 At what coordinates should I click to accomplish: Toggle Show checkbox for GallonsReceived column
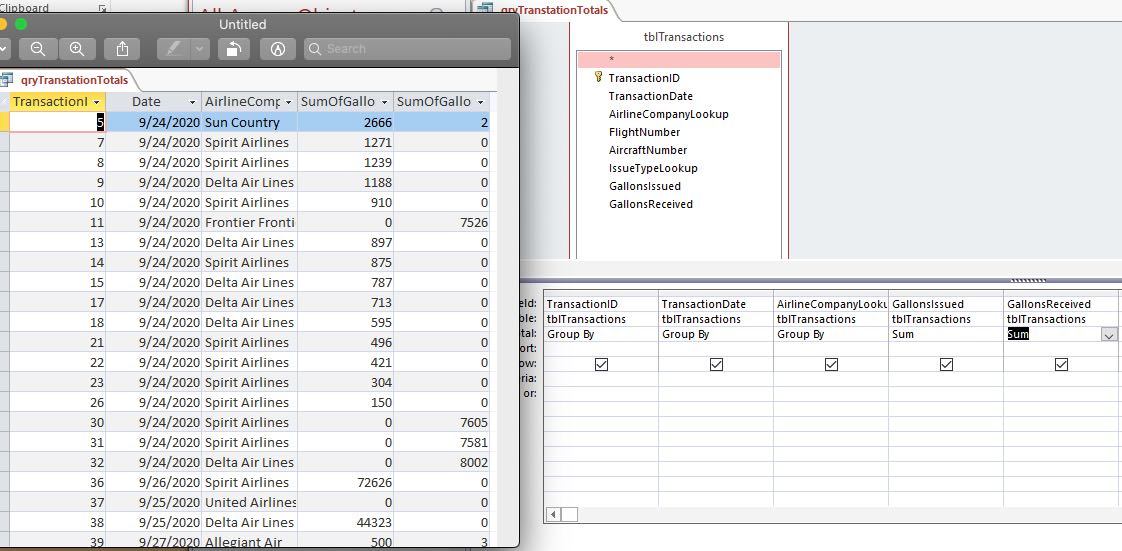pyautogui.click(x=1061, y=365)
